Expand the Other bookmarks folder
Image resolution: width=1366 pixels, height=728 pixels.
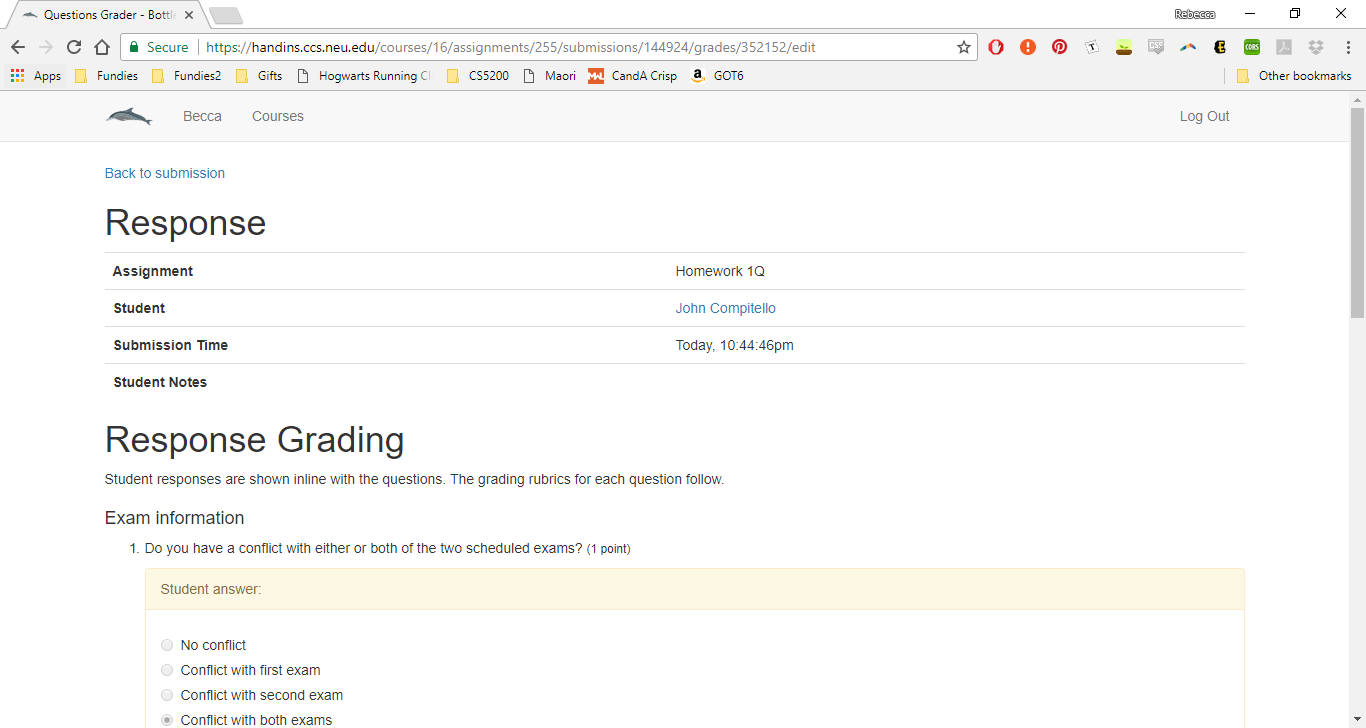[1293, 76]
